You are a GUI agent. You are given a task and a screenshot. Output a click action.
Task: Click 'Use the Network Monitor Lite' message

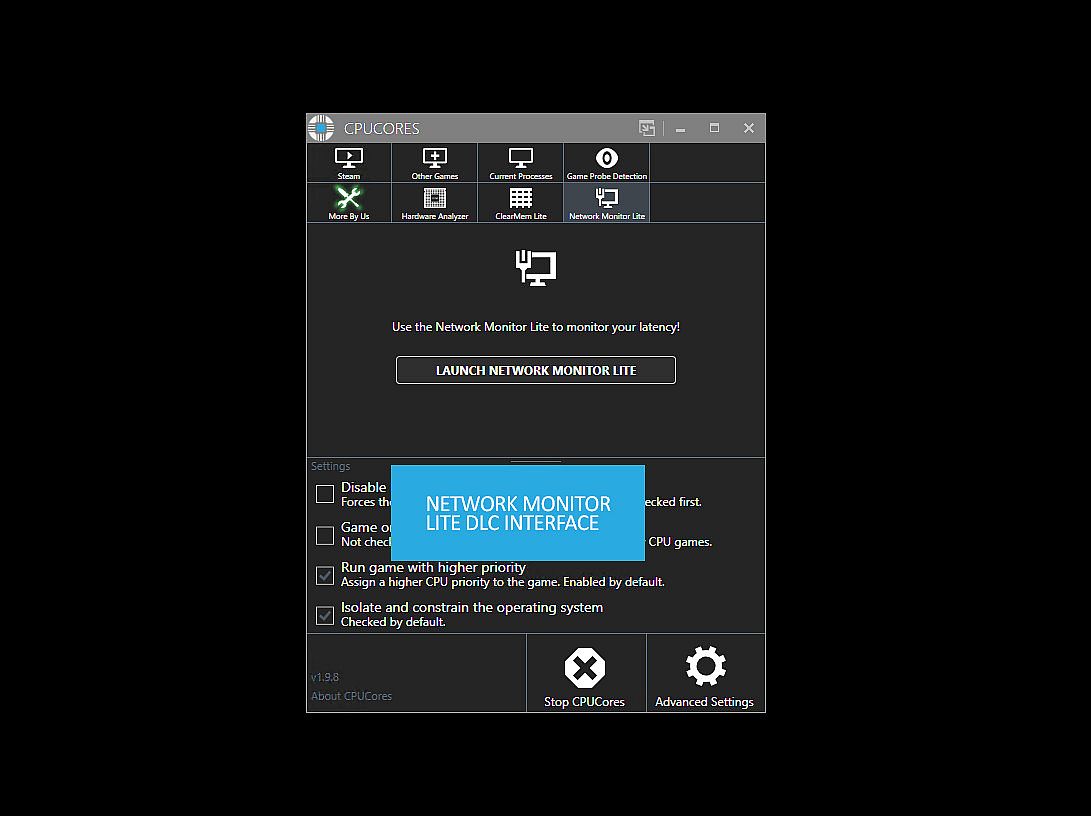pyautogui.click(x=536, y=327)
